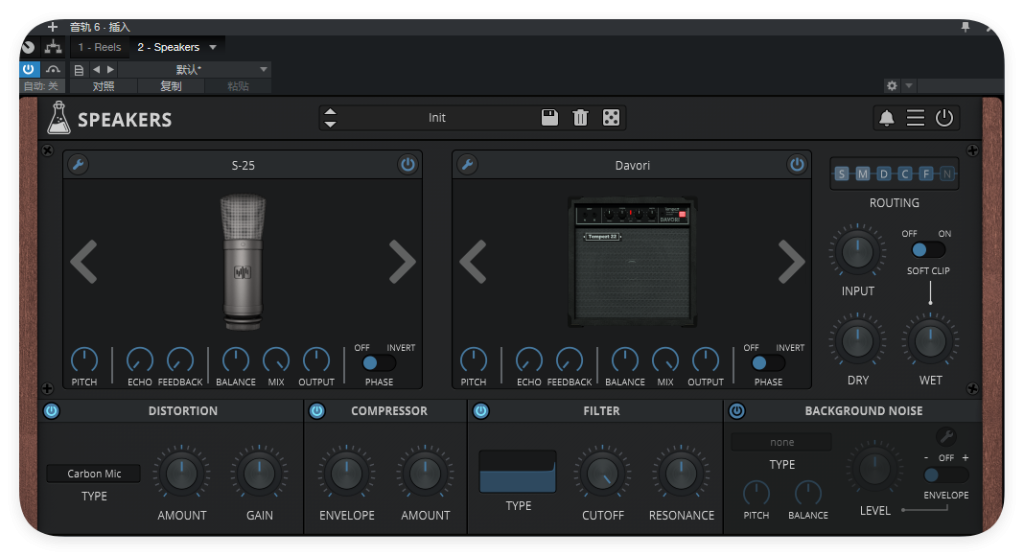The image size is (1024, 556).
Task: Disable the Distortion section
Action: (51, 411)
